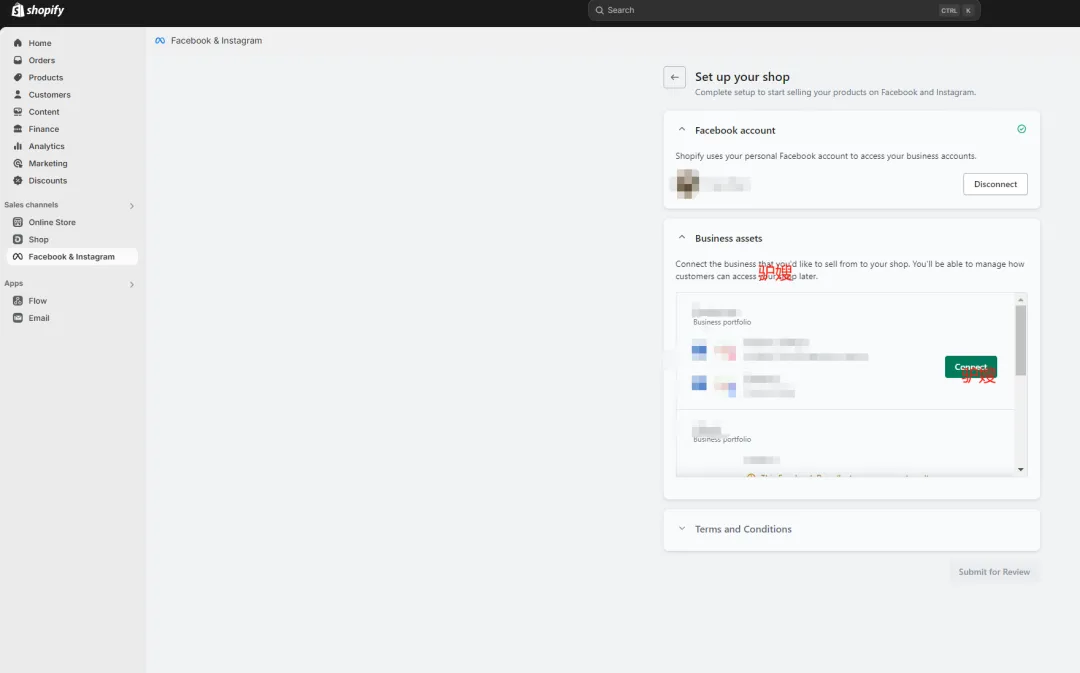Disconnect the Facebook account
1080x673 pixels.
(995, 184)
